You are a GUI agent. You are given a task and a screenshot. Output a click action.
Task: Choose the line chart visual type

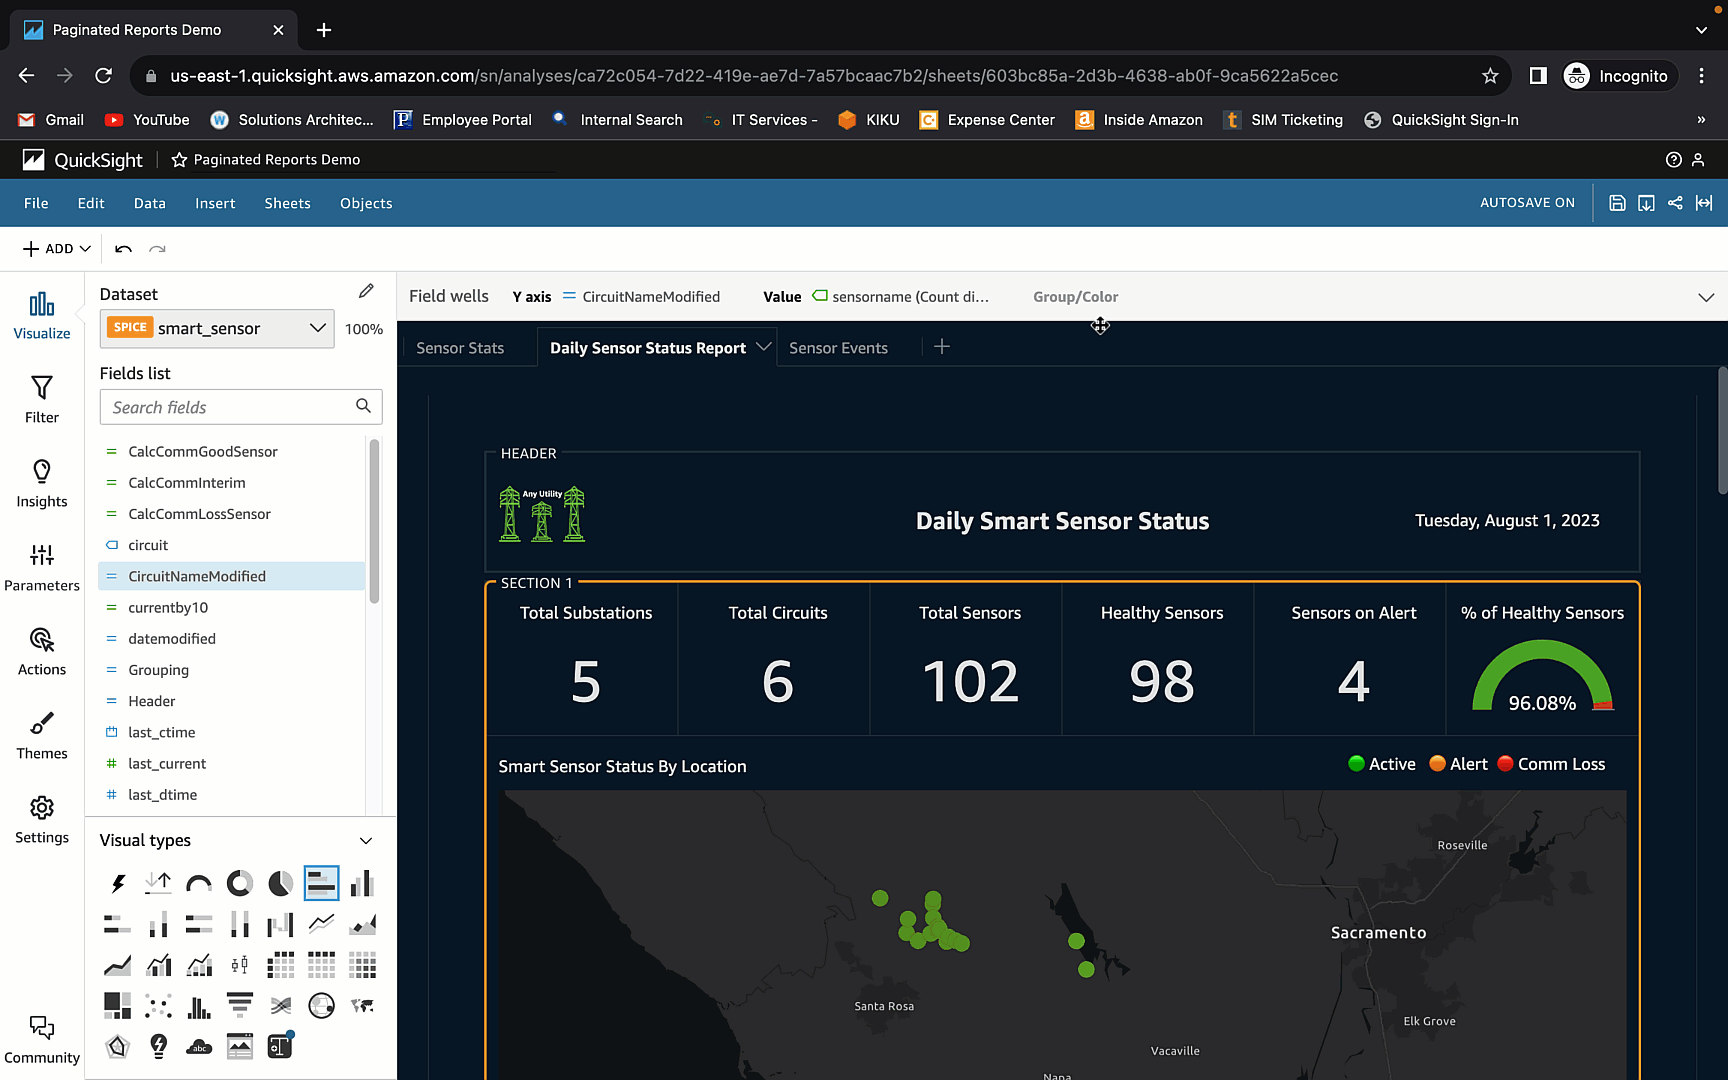tap(321, 924)
